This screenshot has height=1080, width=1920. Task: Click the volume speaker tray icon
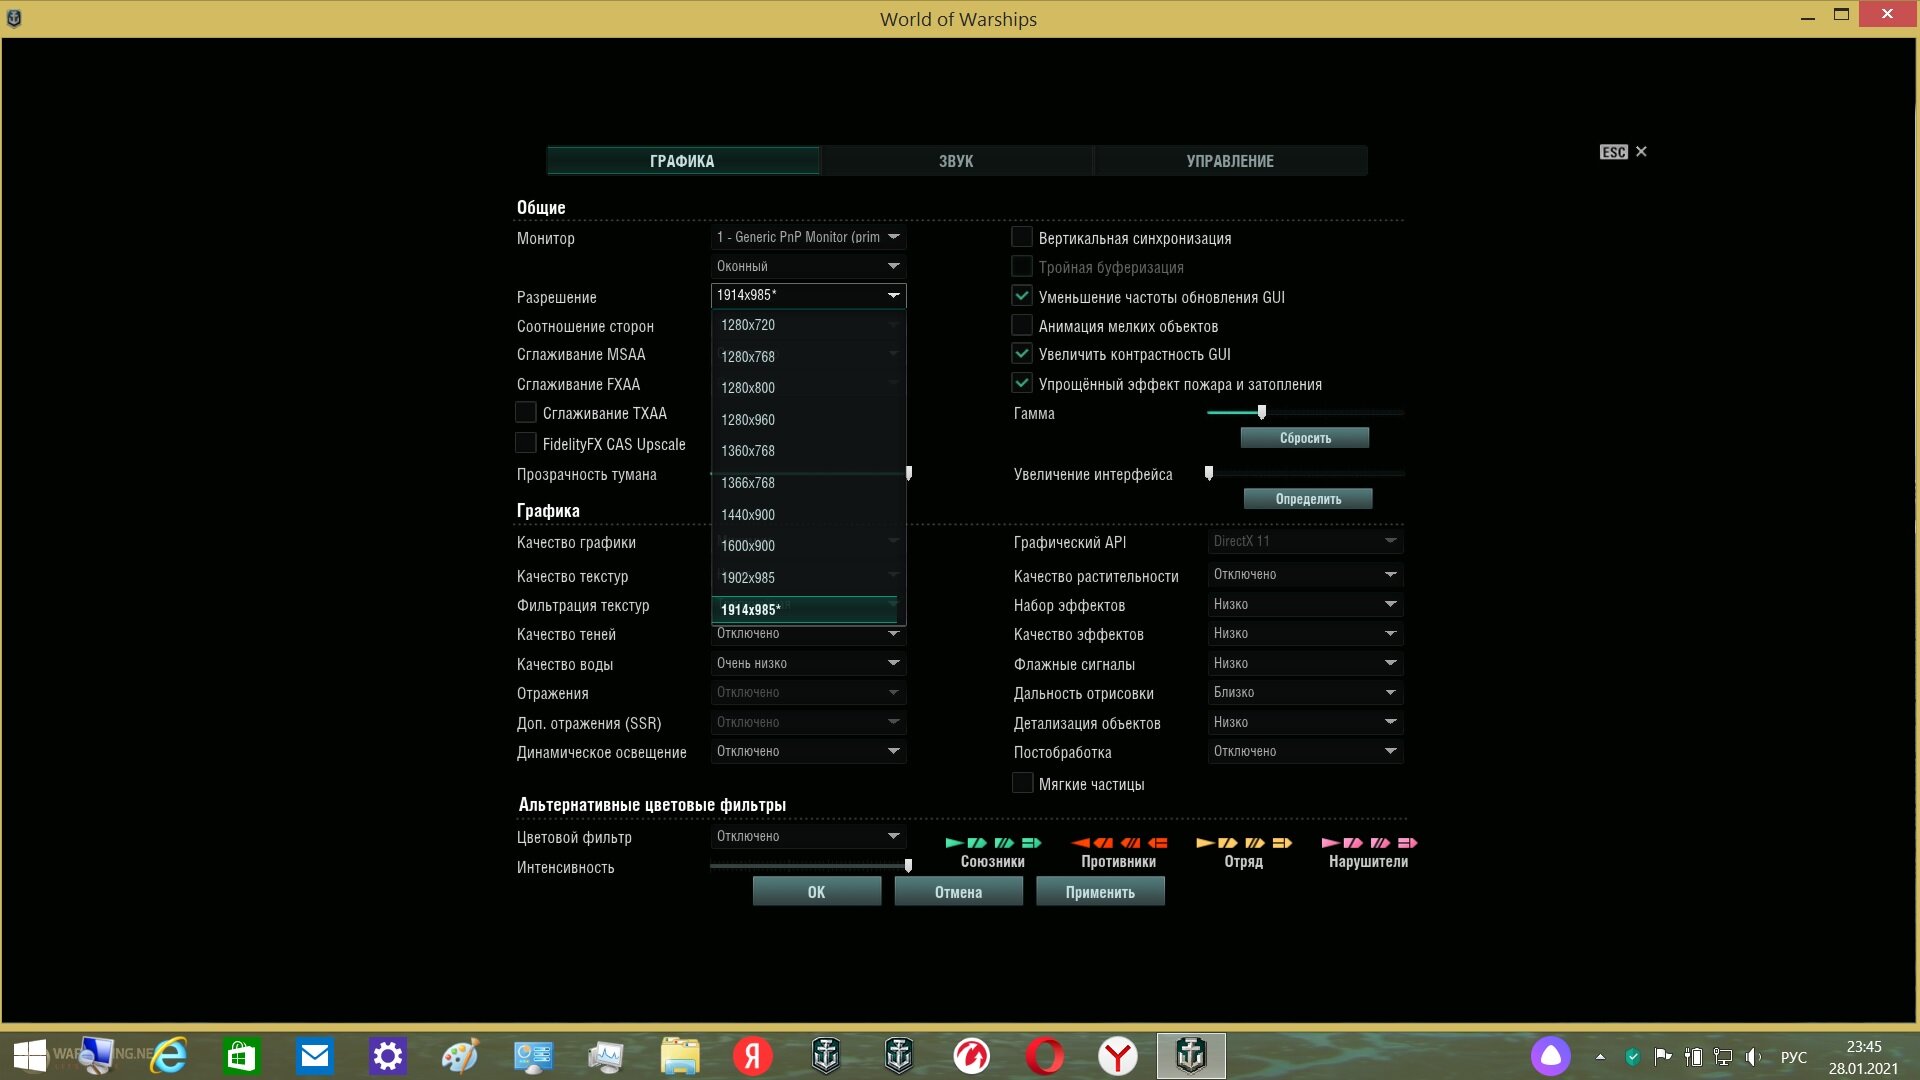pos(1753,1057)
